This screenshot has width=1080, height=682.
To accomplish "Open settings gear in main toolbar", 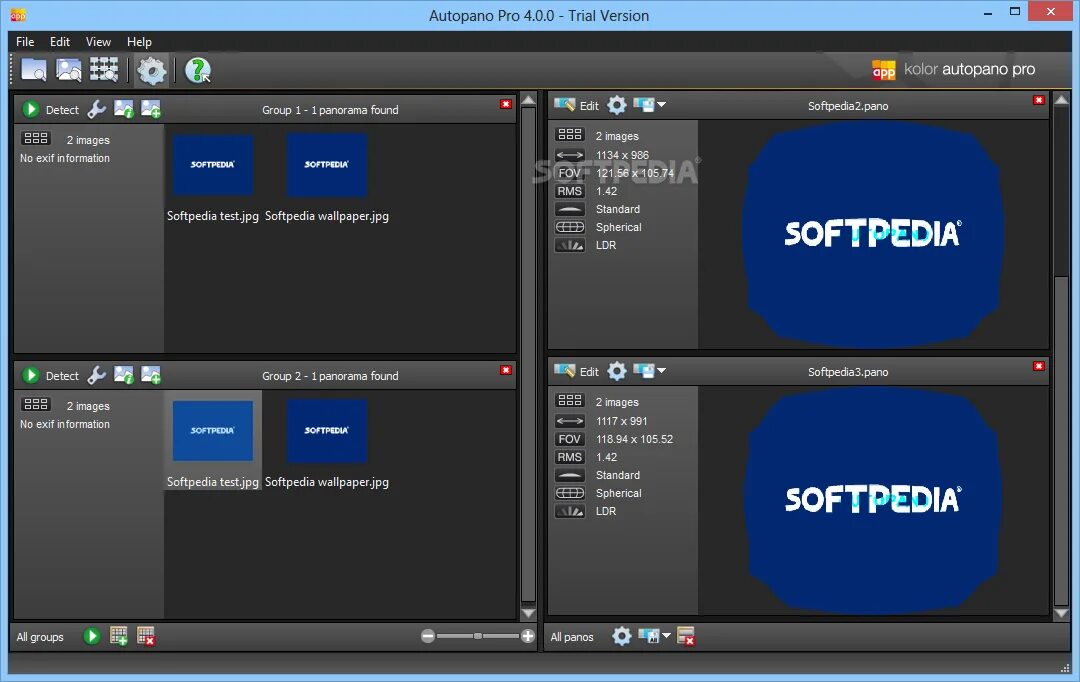I will 152,70.
